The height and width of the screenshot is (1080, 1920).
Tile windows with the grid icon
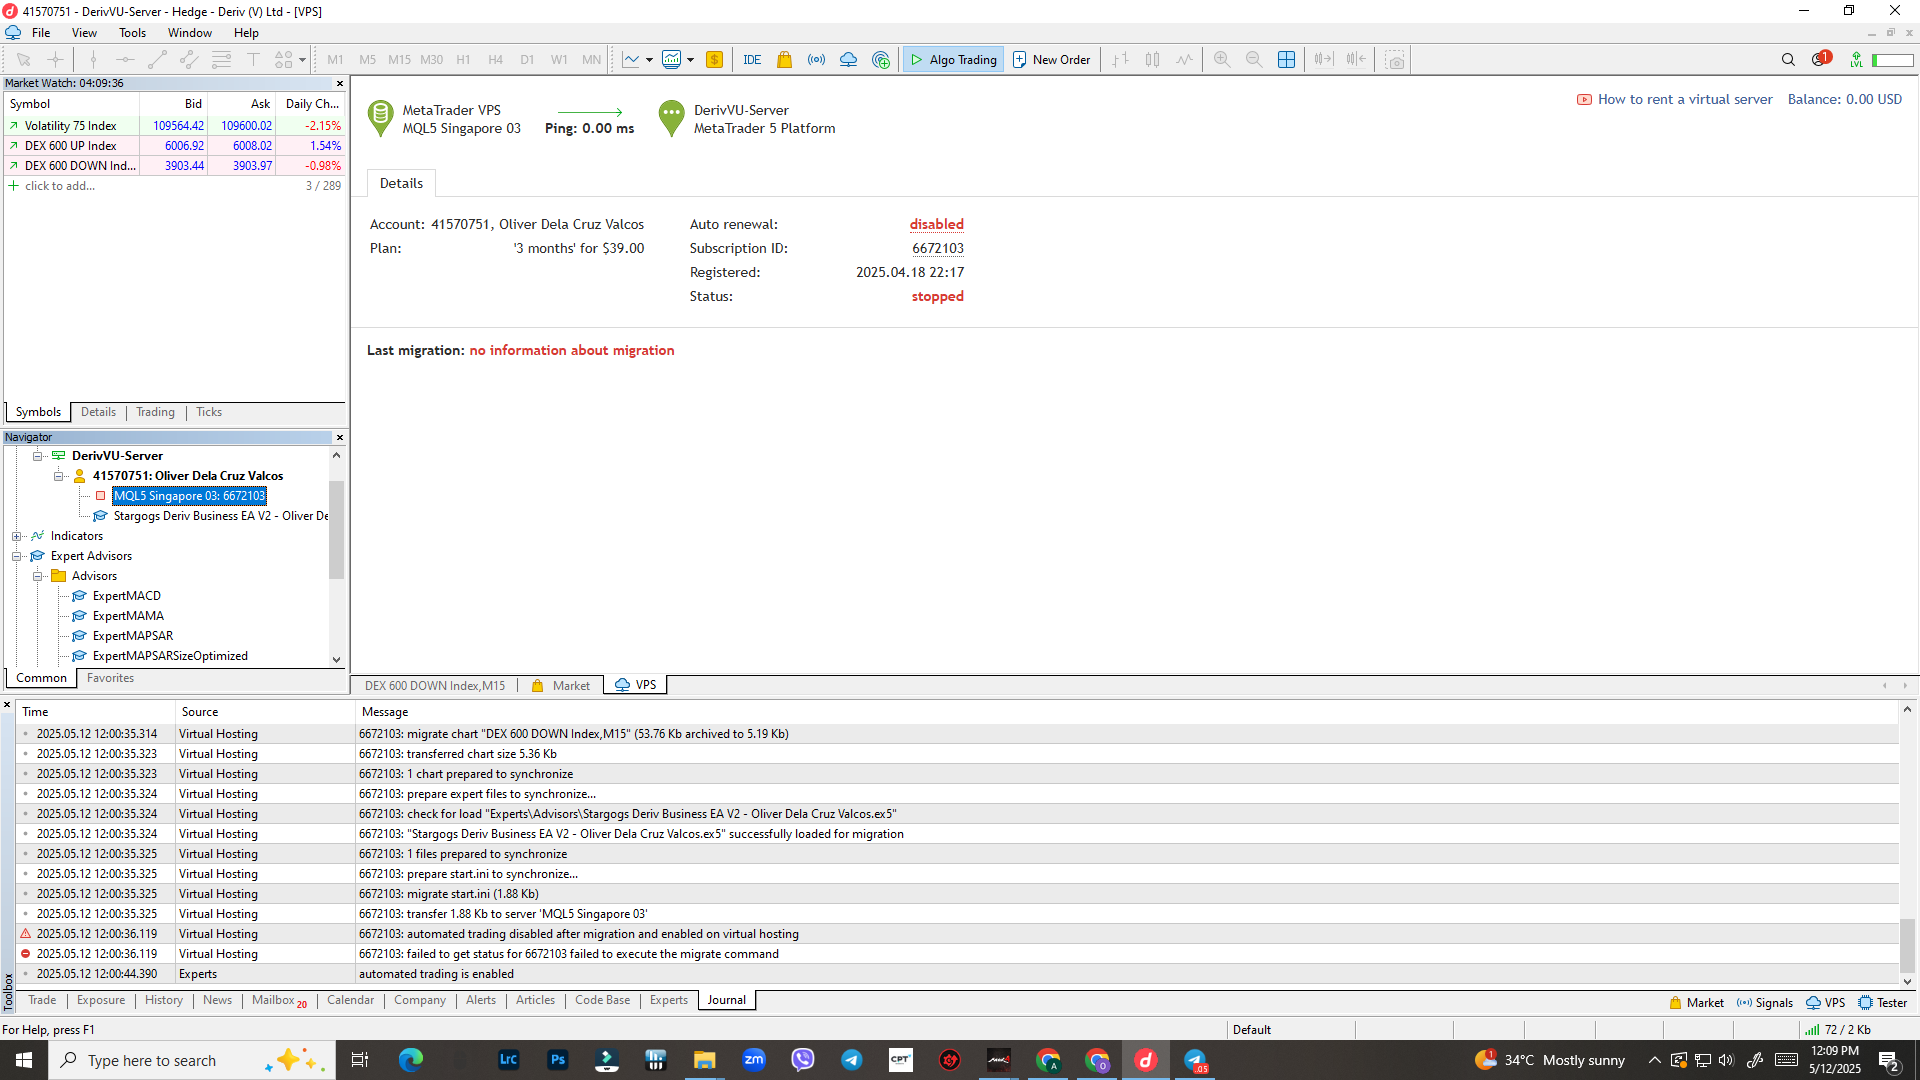[x=1287, y=60]
